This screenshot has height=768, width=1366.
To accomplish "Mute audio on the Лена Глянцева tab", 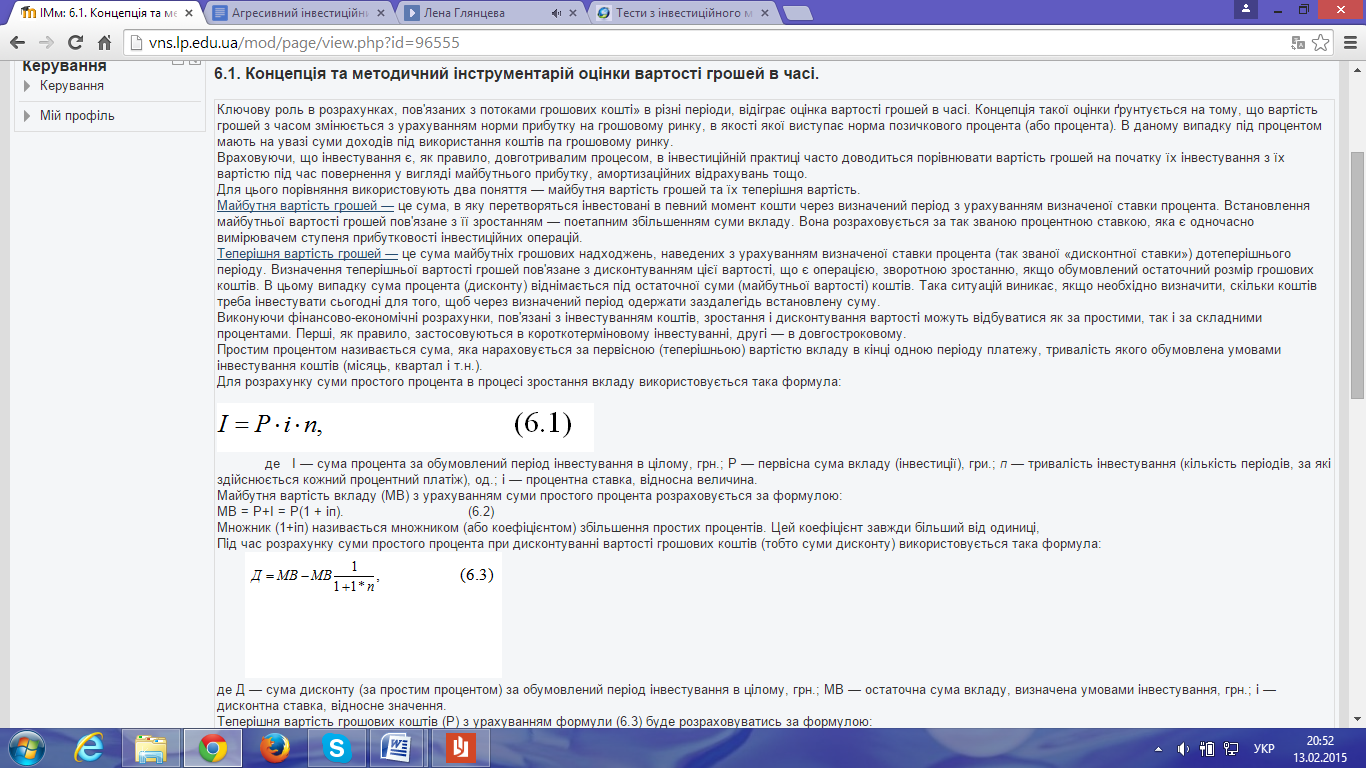I will (558, 13).
